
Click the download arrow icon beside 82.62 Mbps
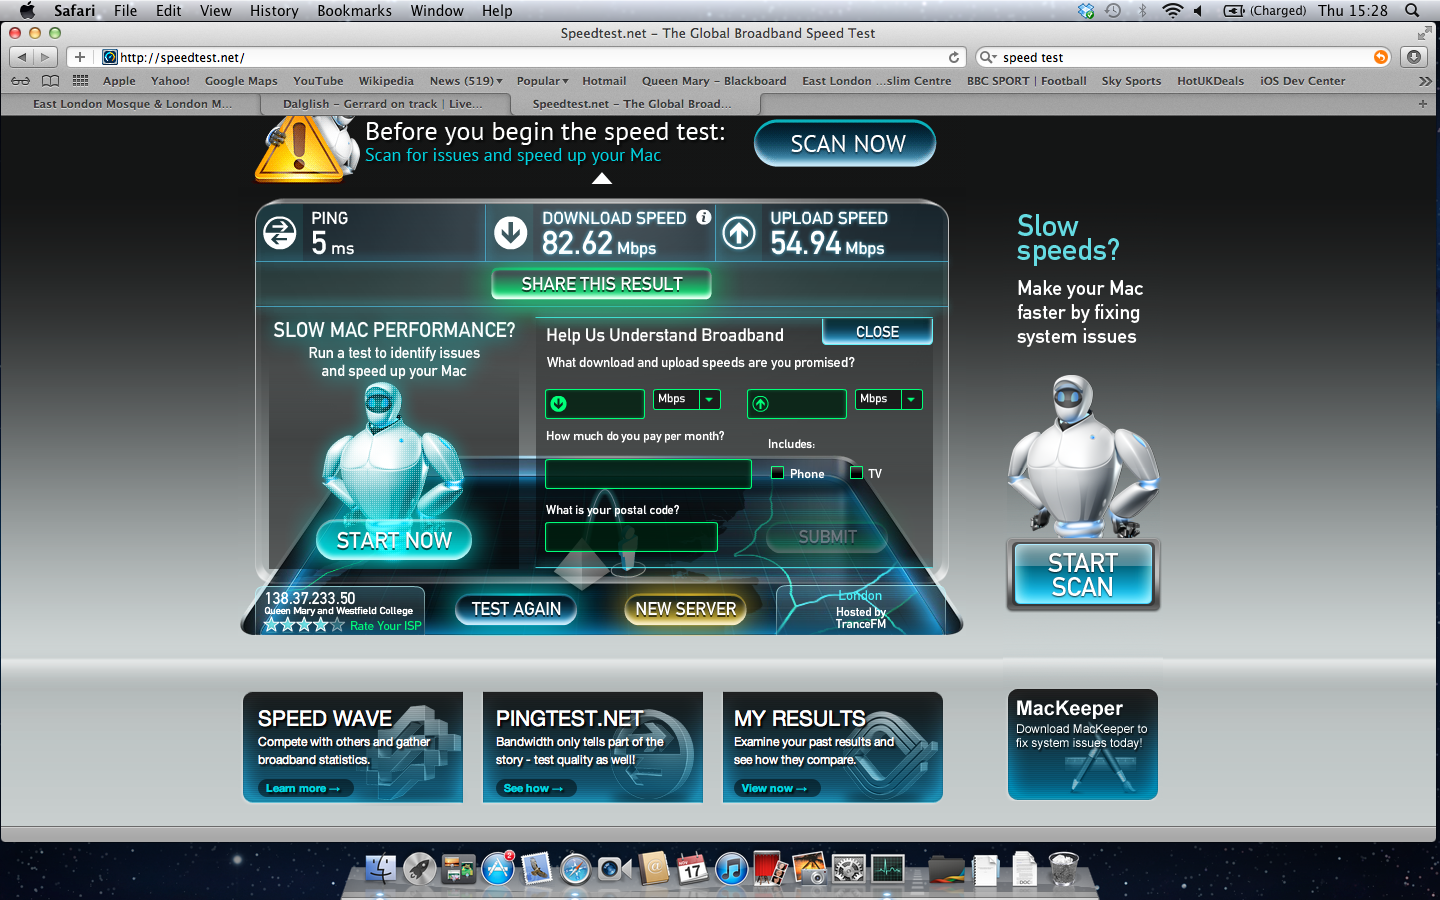pos(511,233)
